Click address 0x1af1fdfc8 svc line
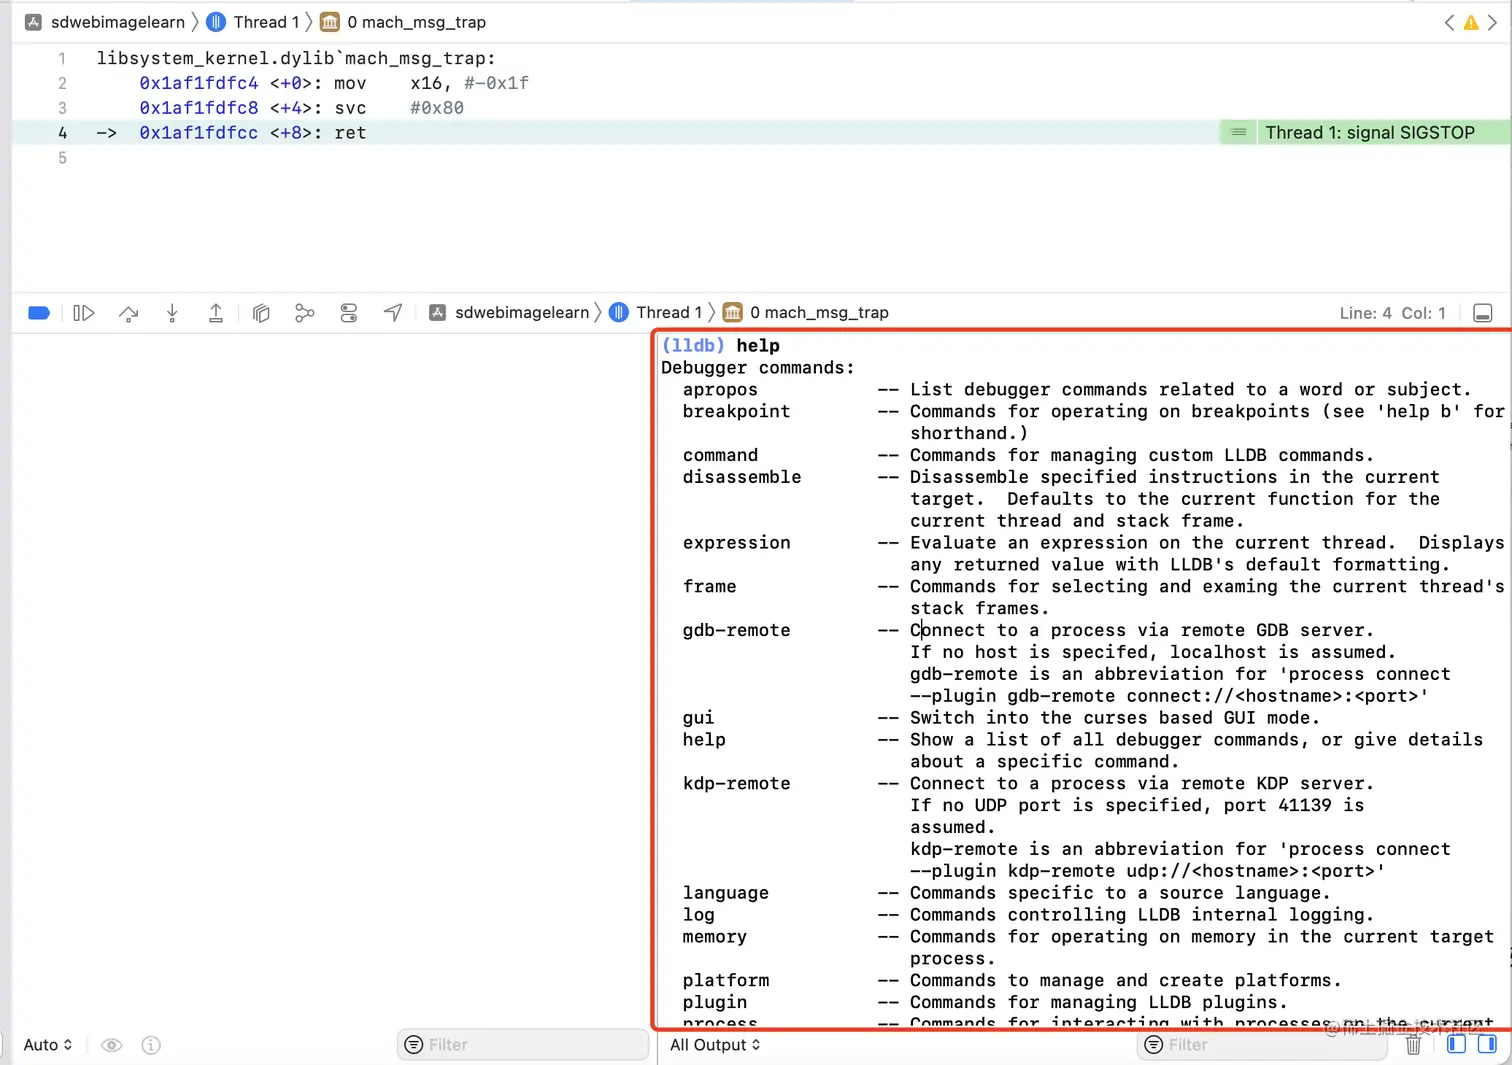 (198, 108)
